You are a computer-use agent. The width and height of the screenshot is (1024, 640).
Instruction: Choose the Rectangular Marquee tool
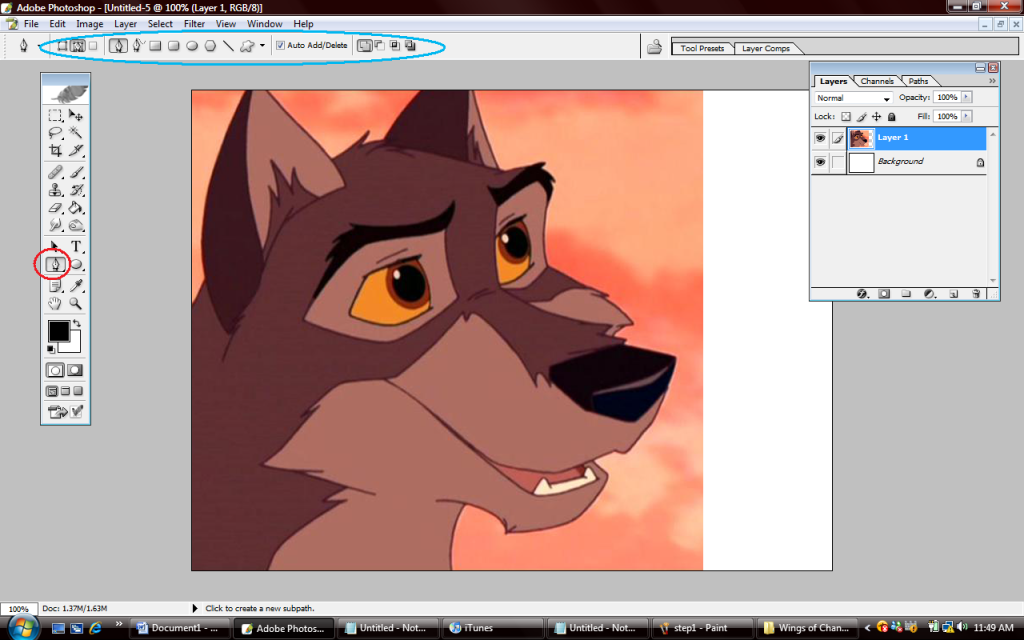(x=56, y=116)
